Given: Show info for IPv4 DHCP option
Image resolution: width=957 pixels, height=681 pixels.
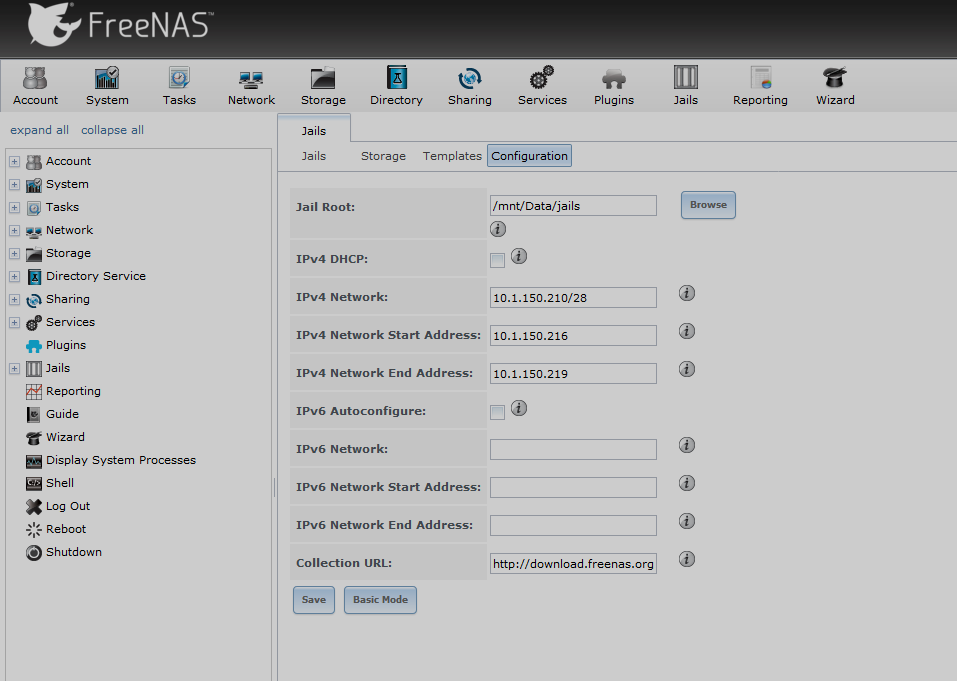Looking at the screenshot, I should pos(519,256).
